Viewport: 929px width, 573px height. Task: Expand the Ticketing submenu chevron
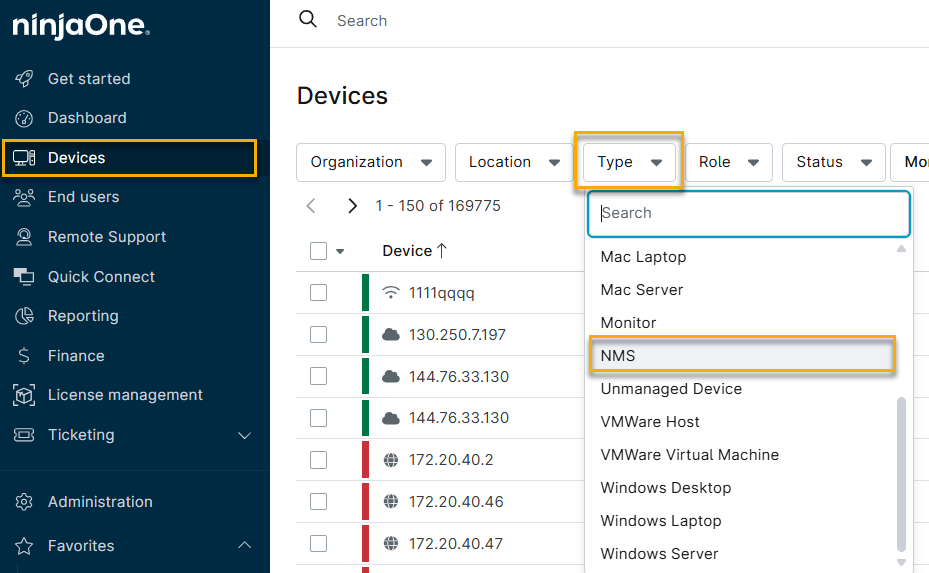245,436
